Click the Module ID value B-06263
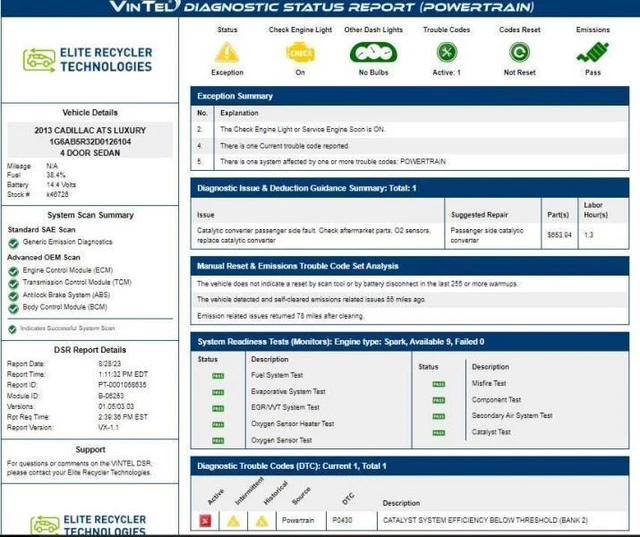Screen dimensions: 640x537 click(111, 396)
